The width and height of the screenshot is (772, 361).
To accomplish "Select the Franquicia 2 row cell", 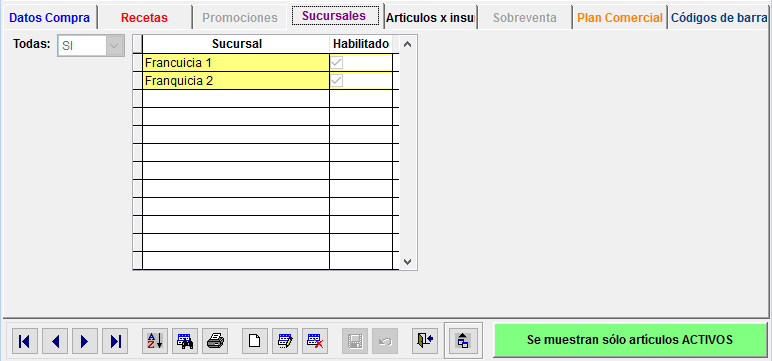I will [236, 81].
